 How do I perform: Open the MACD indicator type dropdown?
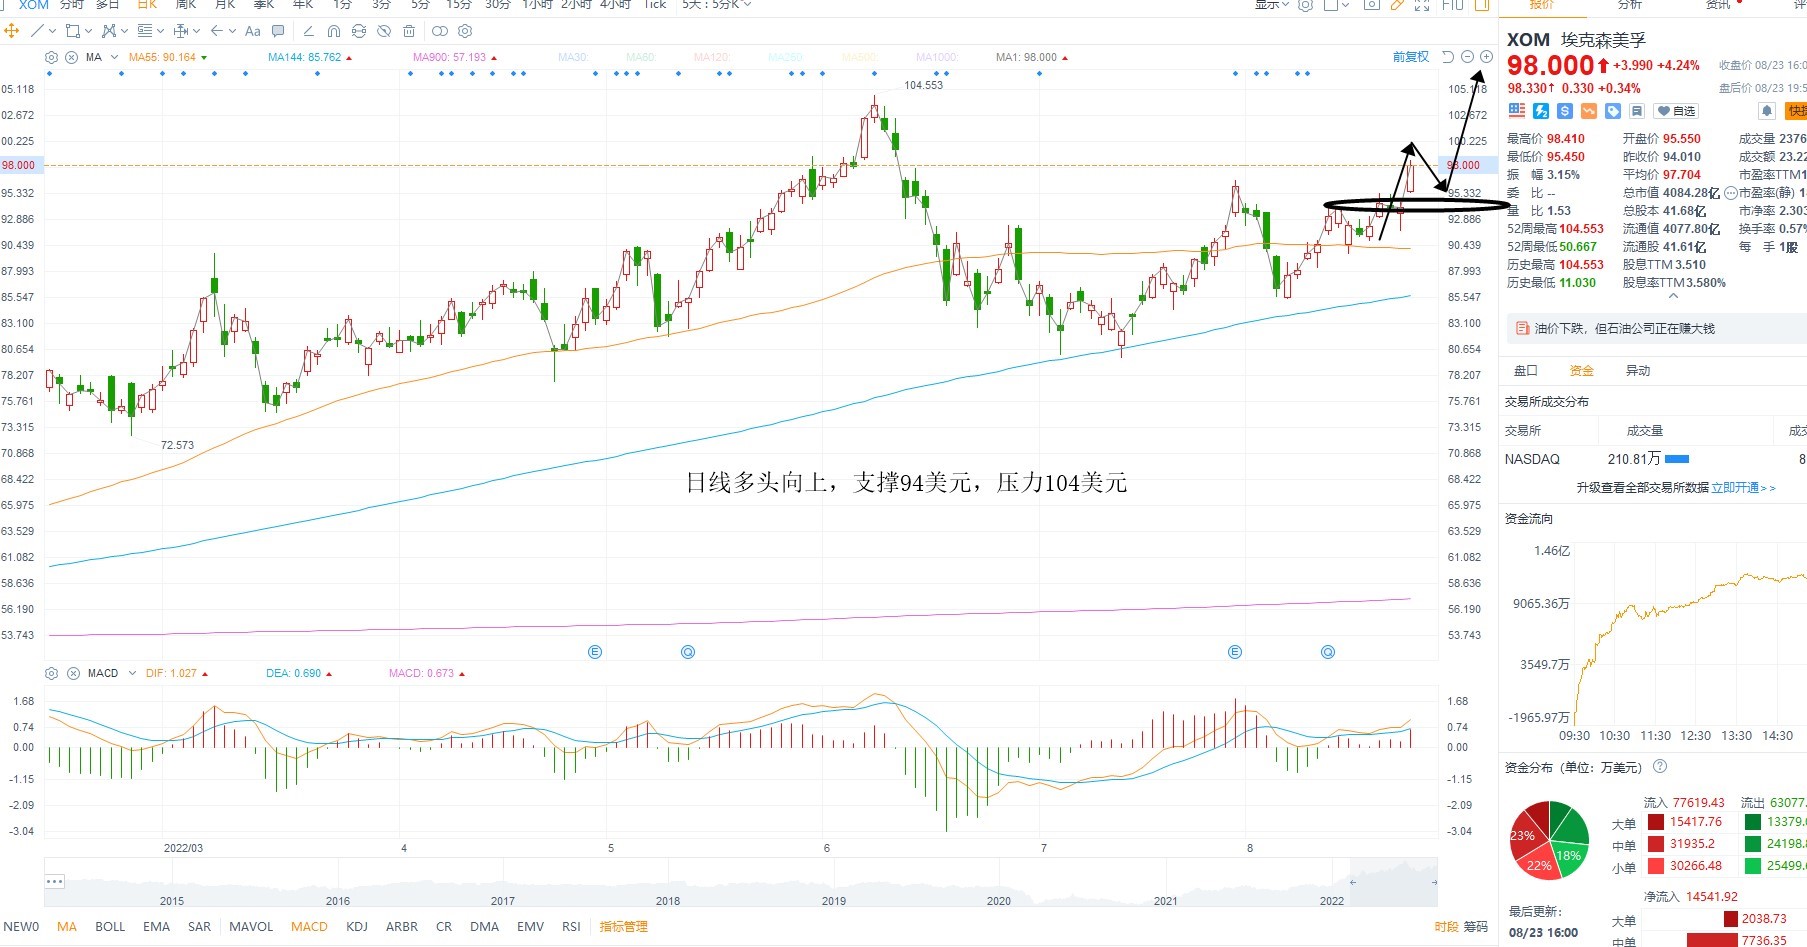coord(133,673)
